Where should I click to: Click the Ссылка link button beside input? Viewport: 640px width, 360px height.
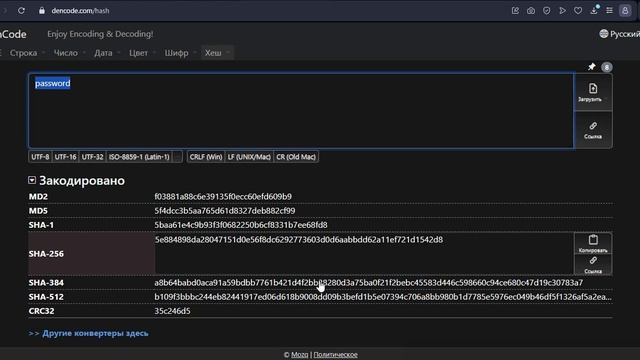593,130
